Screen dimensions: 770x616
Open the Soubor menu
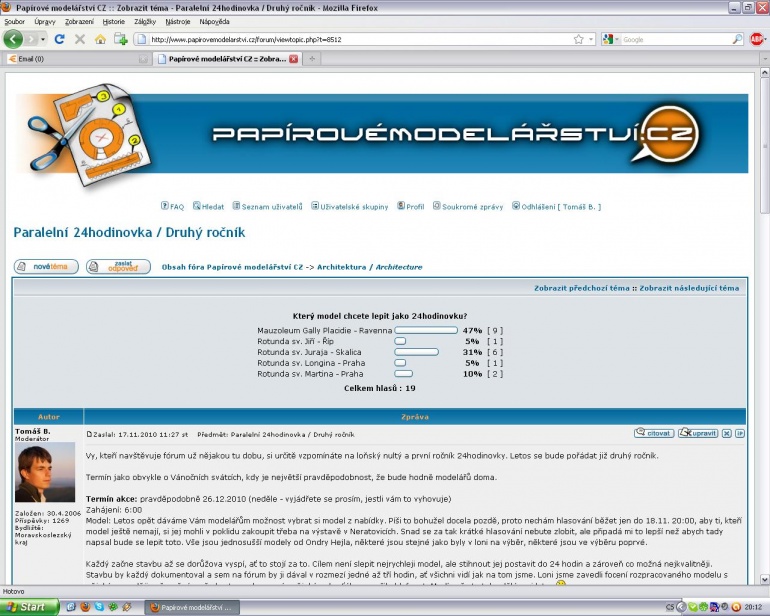pos(14,22)
